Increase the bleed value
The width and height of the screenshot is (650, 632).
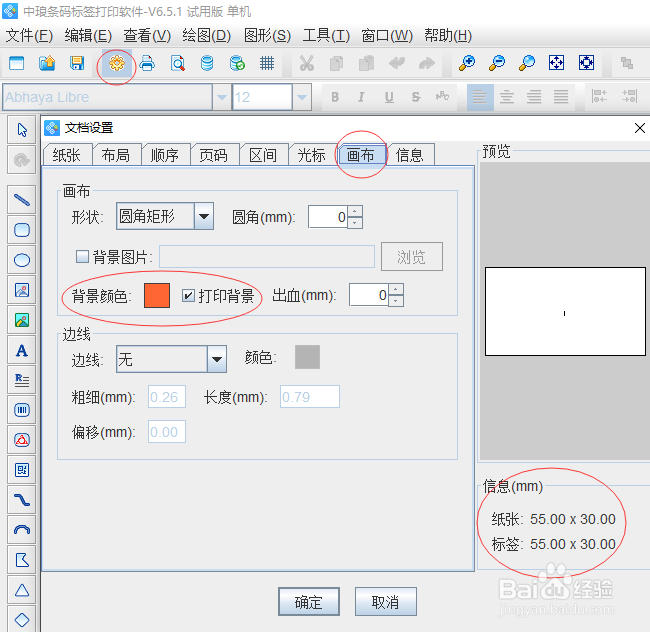[395, 289]
